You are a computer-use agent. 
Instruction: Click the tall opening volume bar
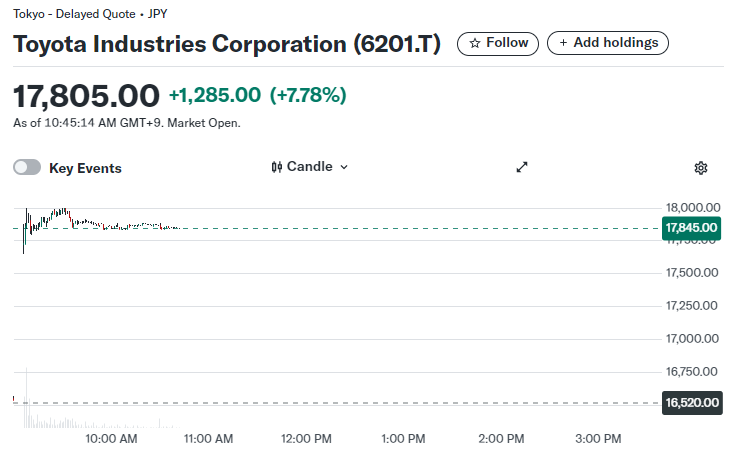tap(26, 400)
